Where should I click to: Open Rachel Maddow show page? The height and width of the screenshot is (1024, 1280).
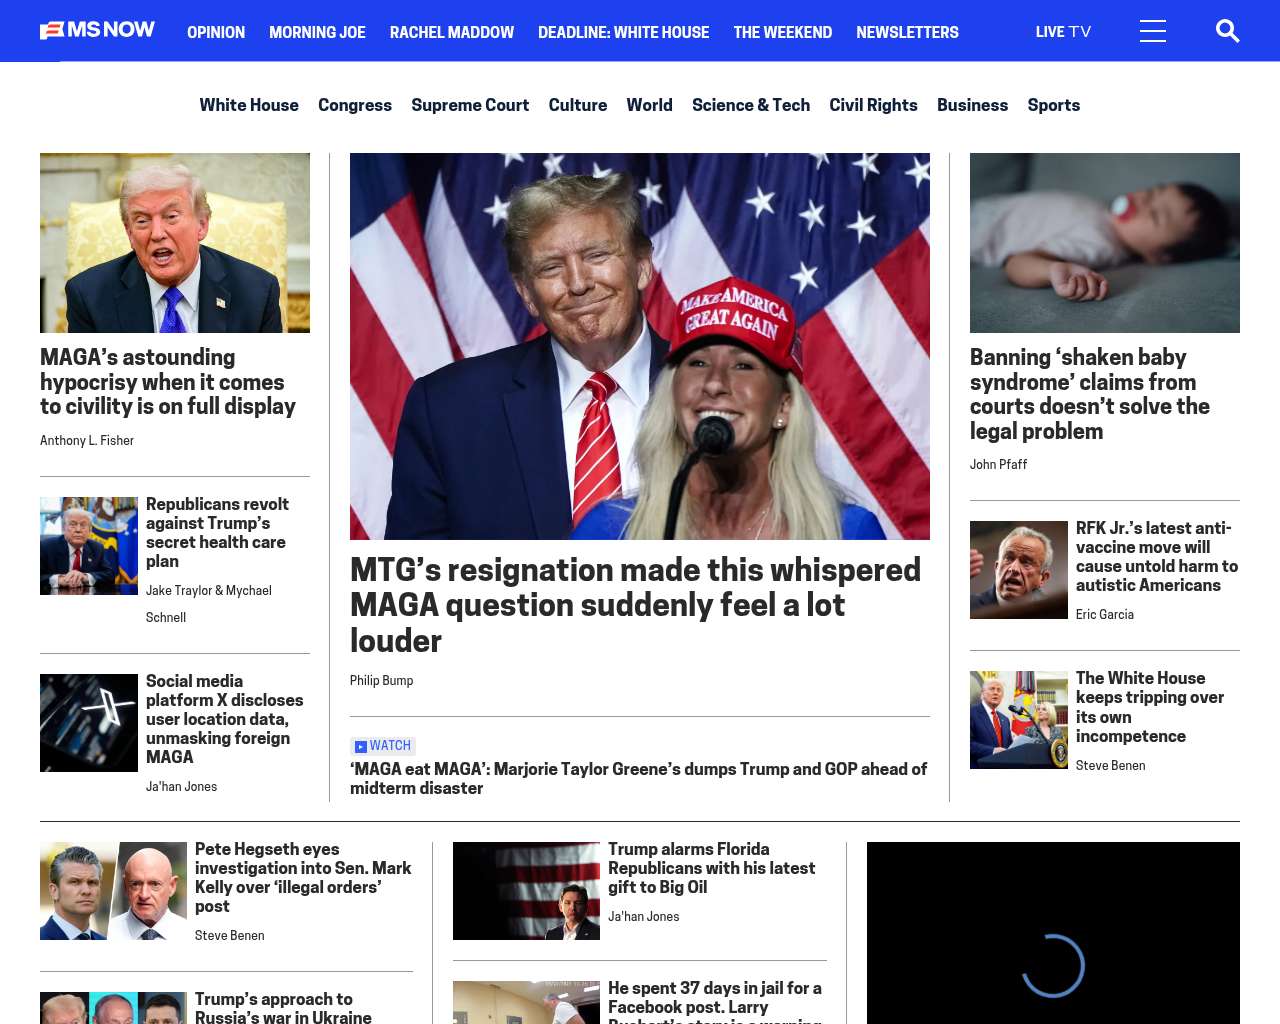coord(452,32)
